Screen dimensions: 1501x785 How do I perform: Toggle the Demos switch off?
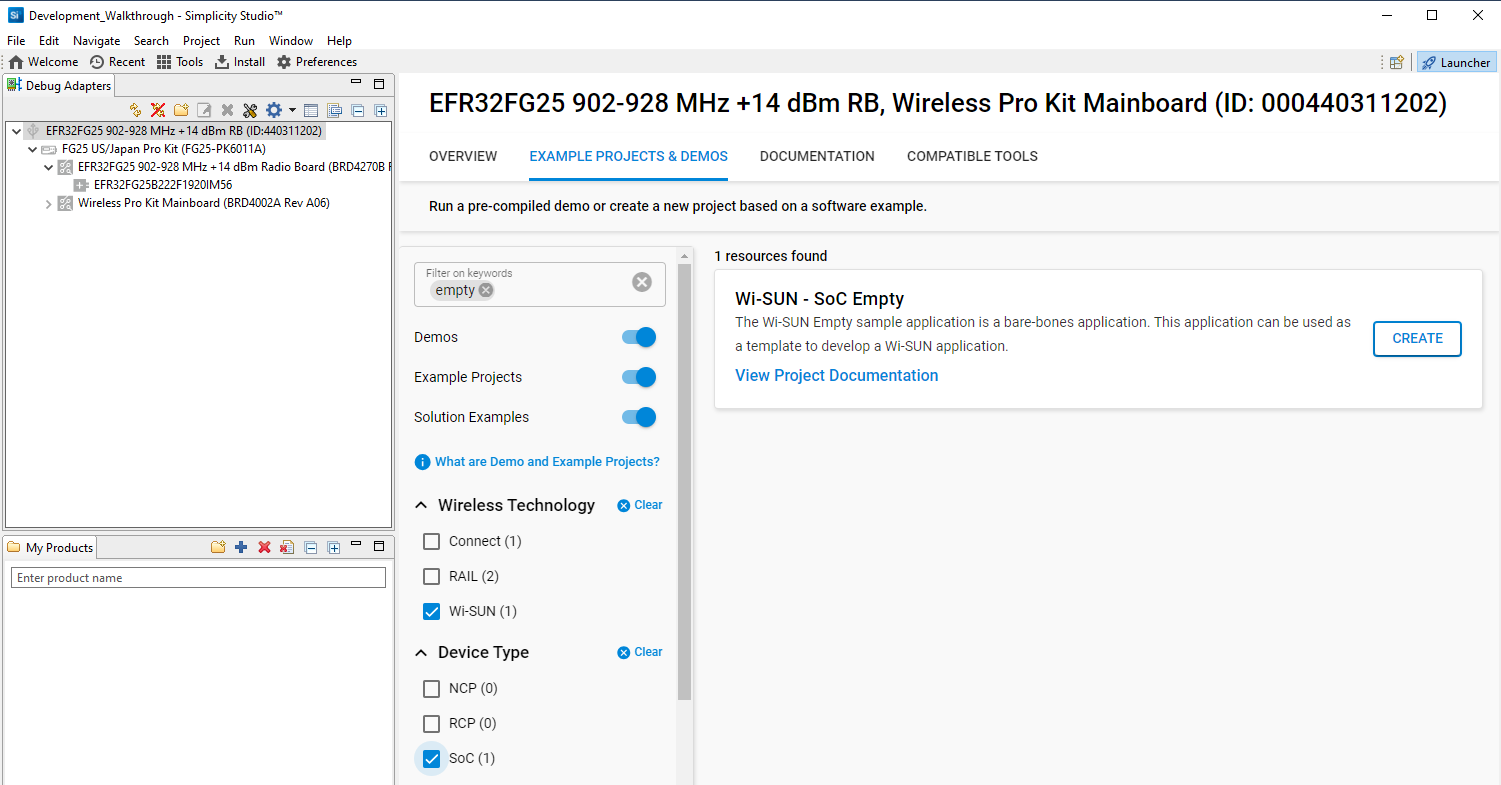[x=638, y=337]
